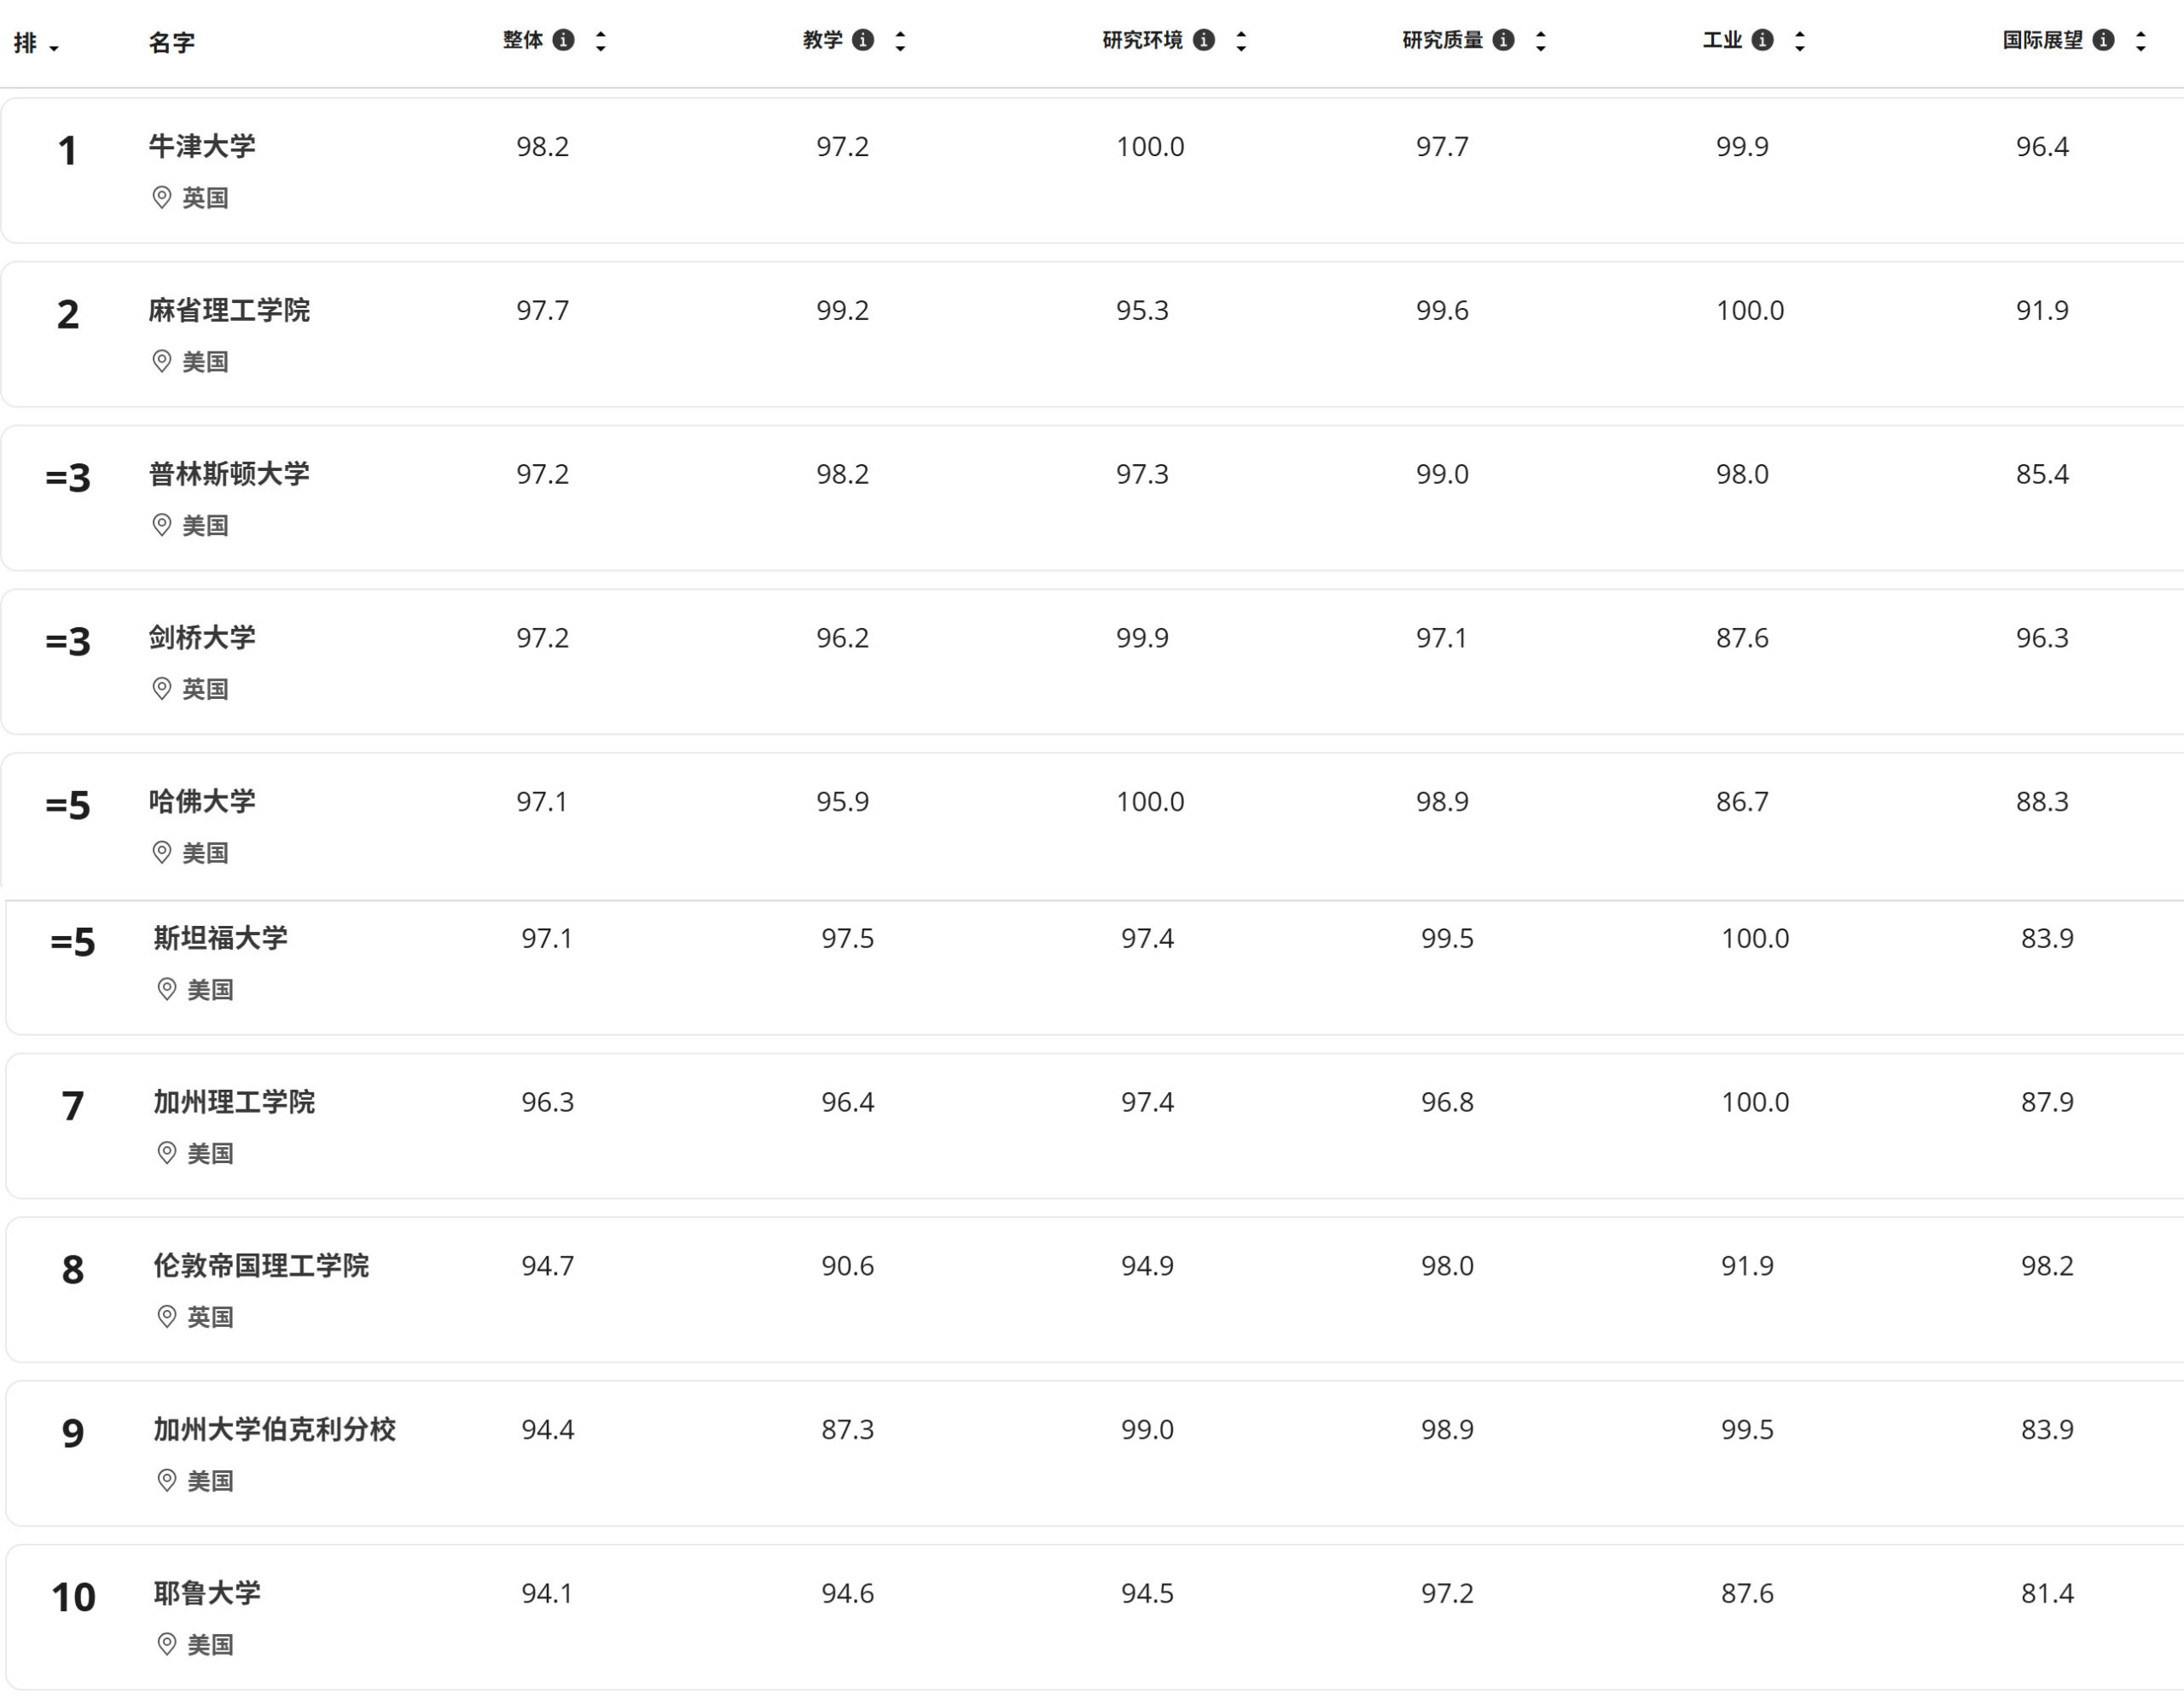This screenshot has width=2184, height=1705.
Task: Click info icon beside 研究环境 header
Action: tap(1204, 40)
